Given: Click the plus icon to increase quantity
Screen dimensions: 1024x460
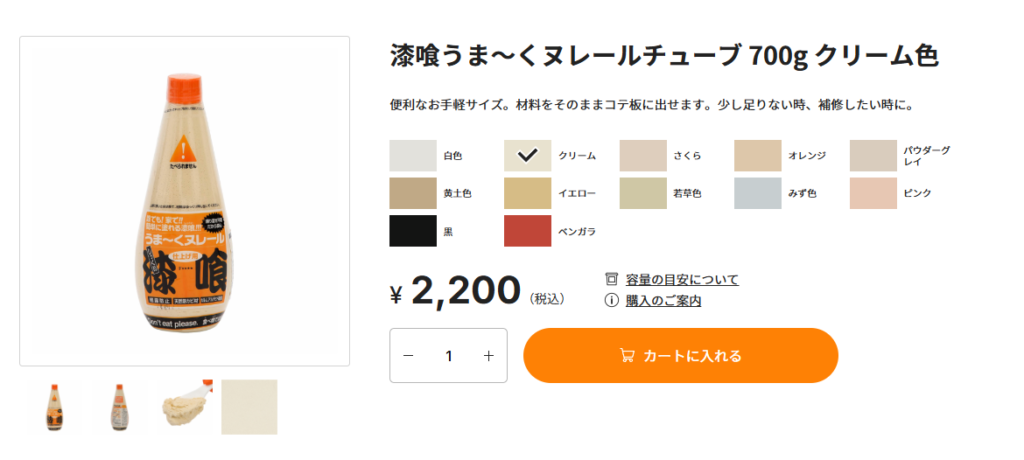Looking at the screenshot, I should pyautogui.click(x=488, y=355).
